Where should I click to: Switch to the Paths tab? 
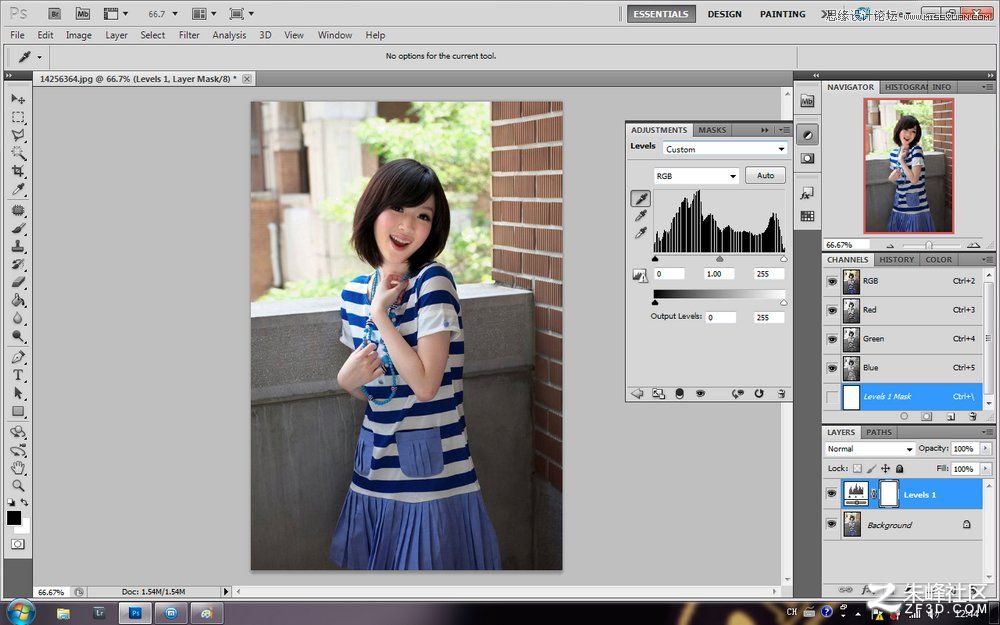click(879, 432)
